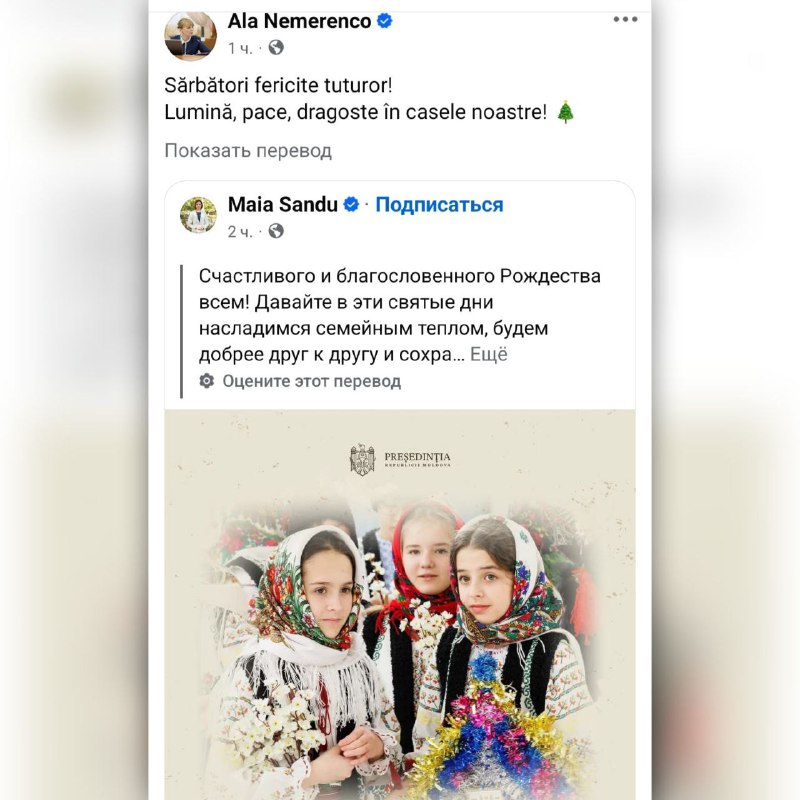Open Оцените этот перевод rating link
This screenshot has height=800, width=800.
pos(311,381)
